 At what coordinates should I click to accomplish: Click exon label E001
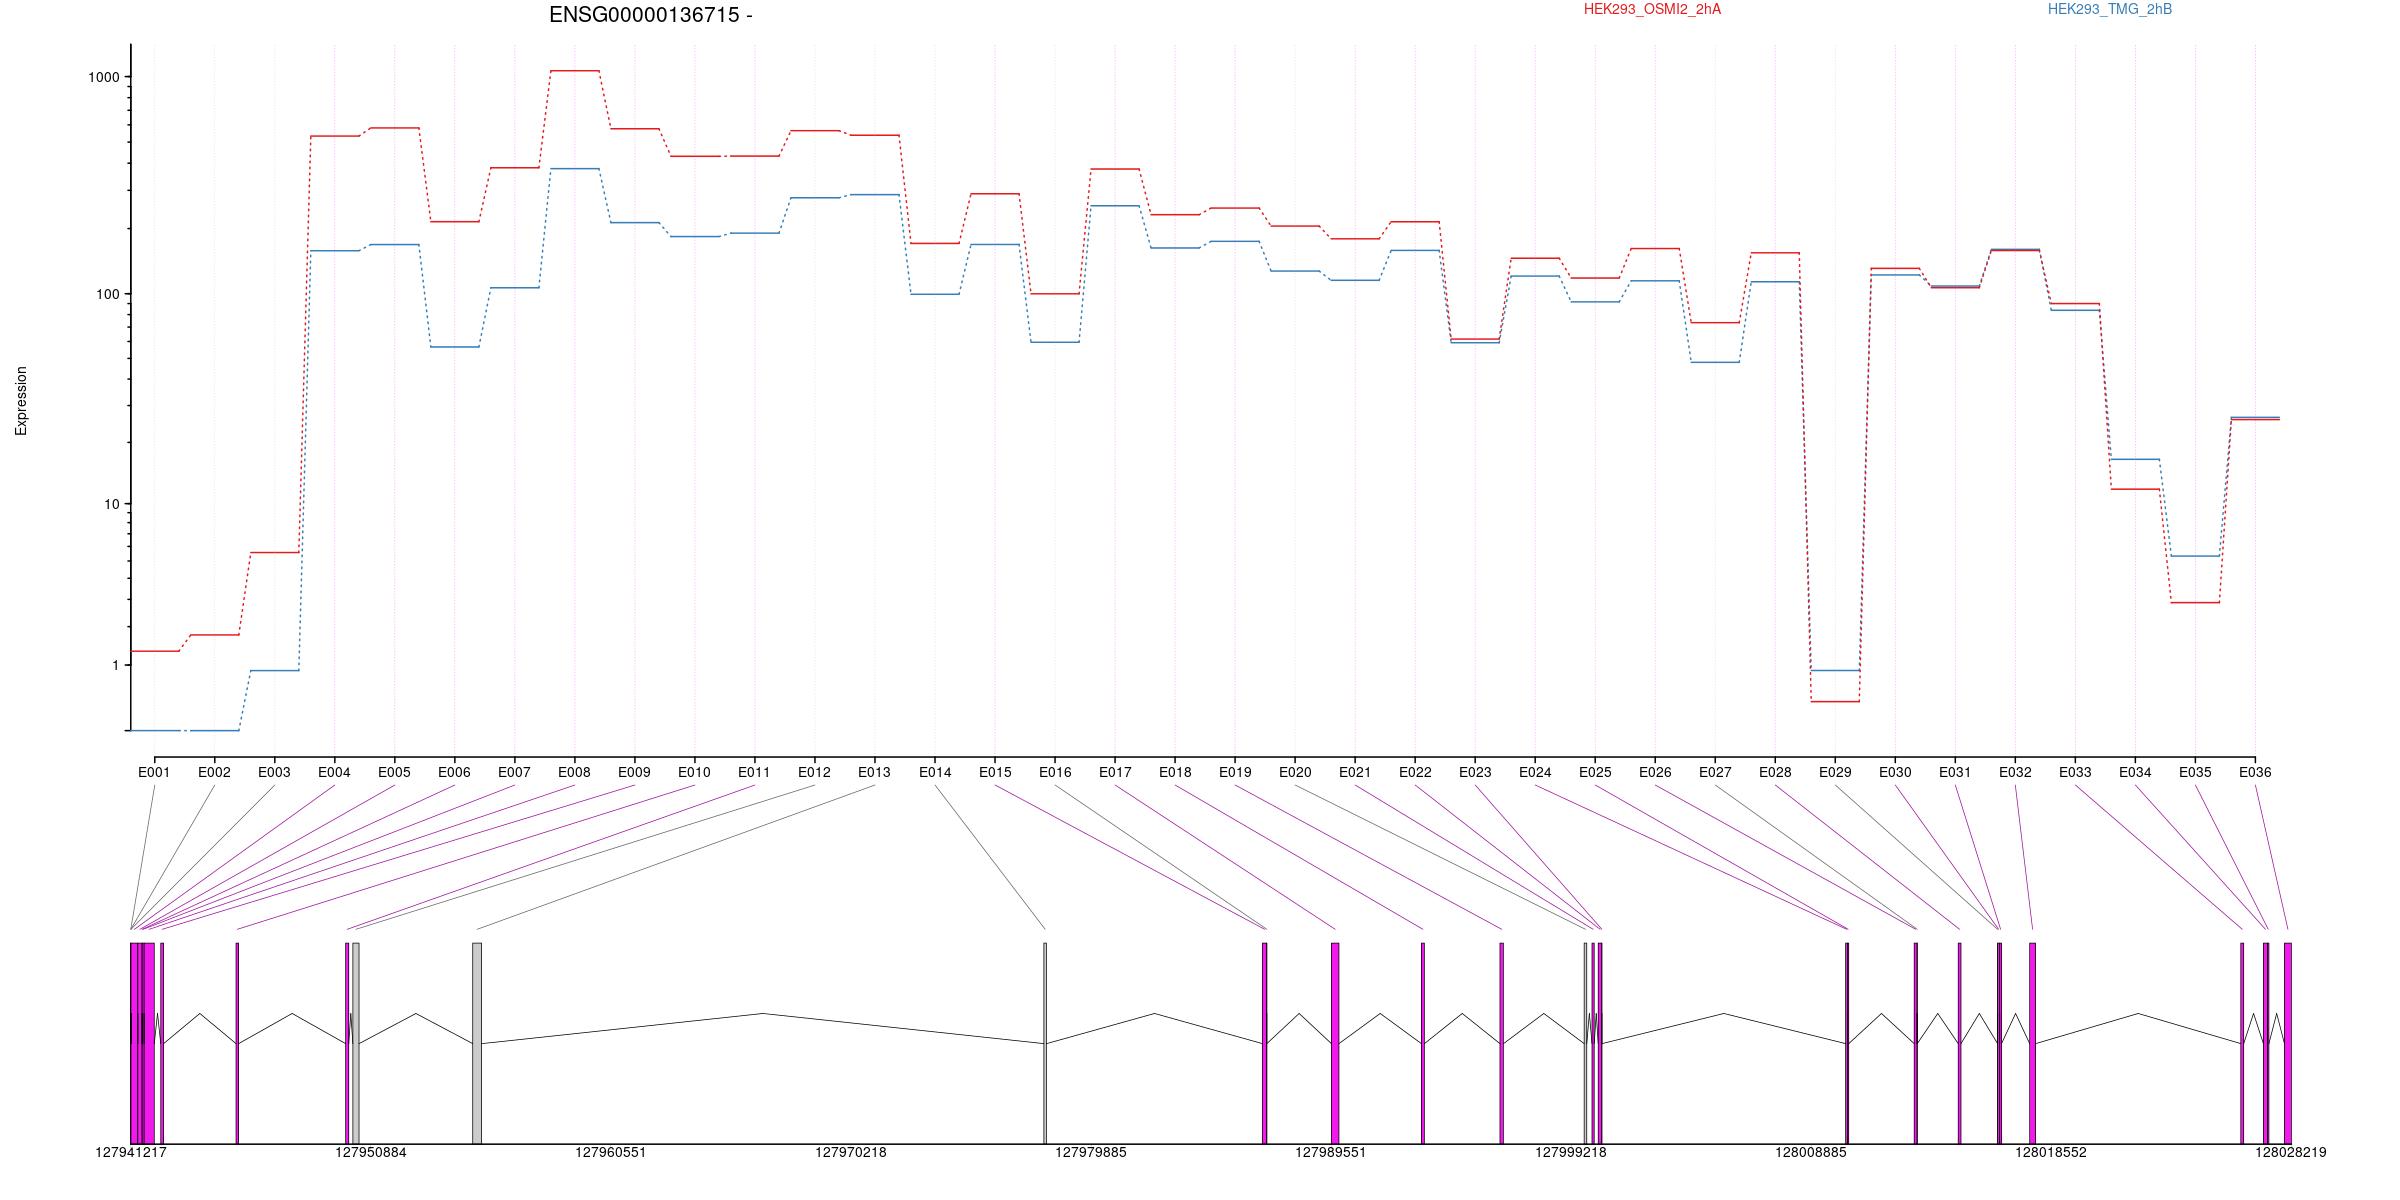pos(154,772)
